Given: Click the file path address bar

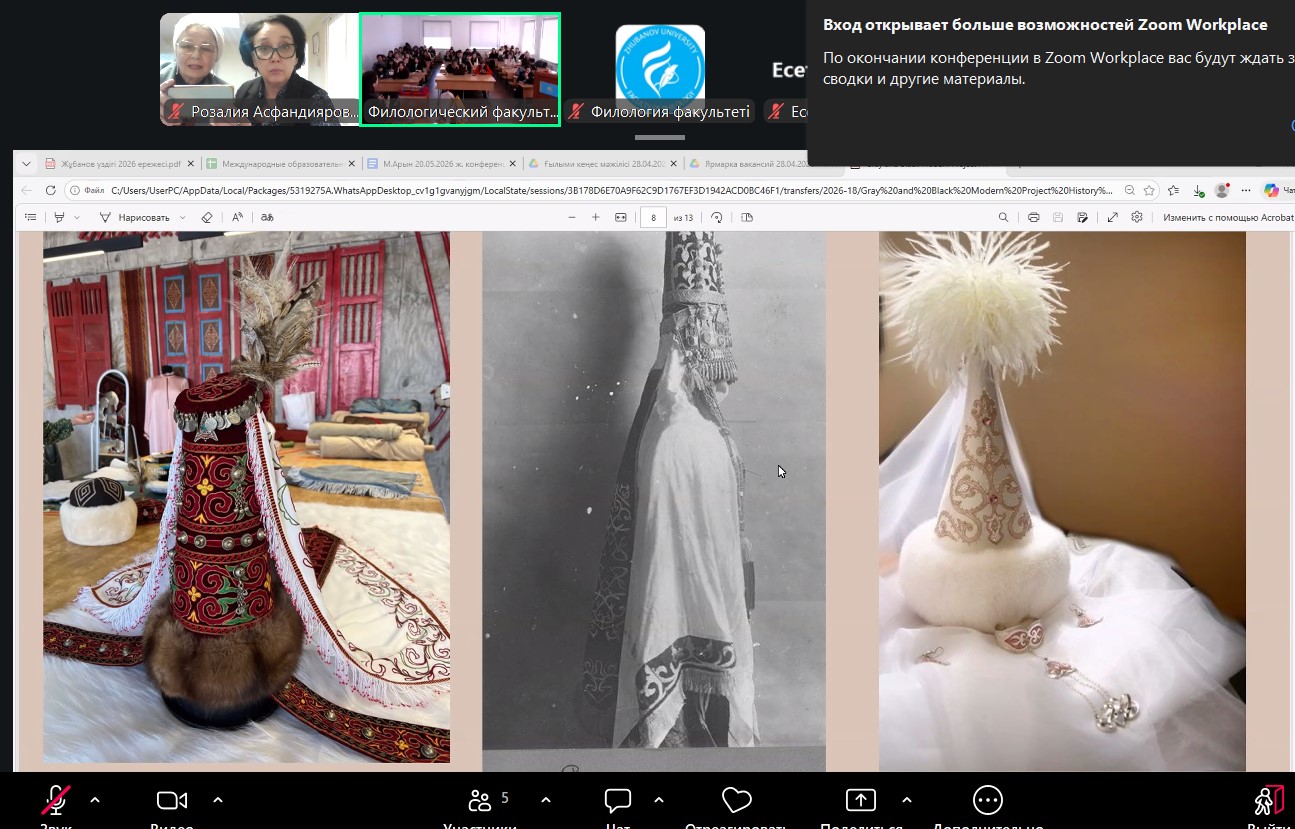Looking at the screenshot, I should point(610,190).
